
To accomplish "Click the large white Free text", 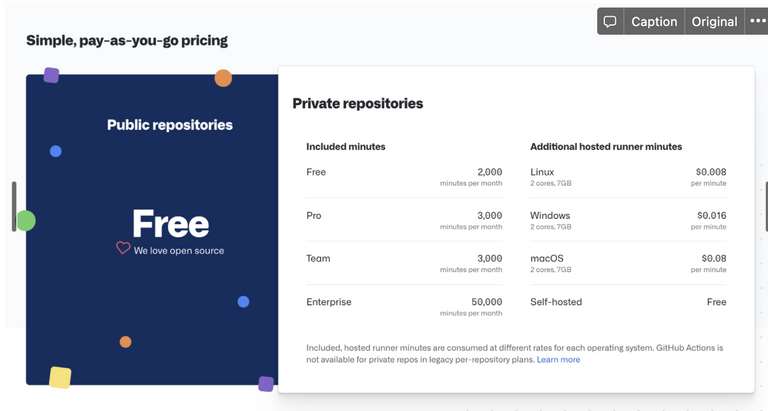I will point(170,224).
